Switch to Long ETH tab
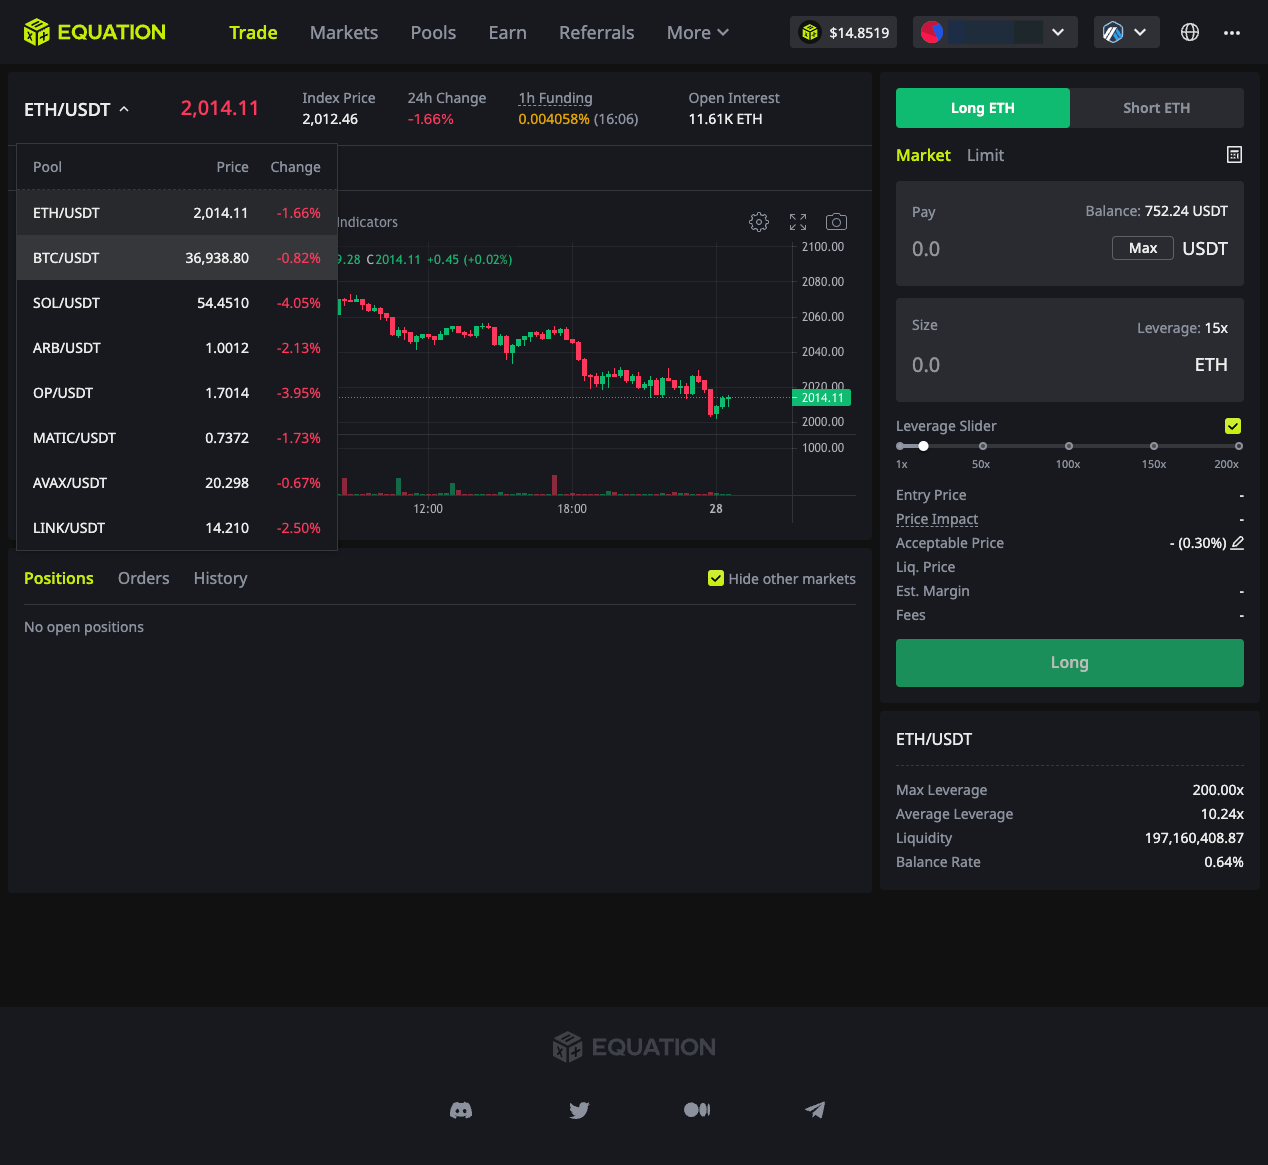Screen dimensions: 1268x1165 coord(983,108)
